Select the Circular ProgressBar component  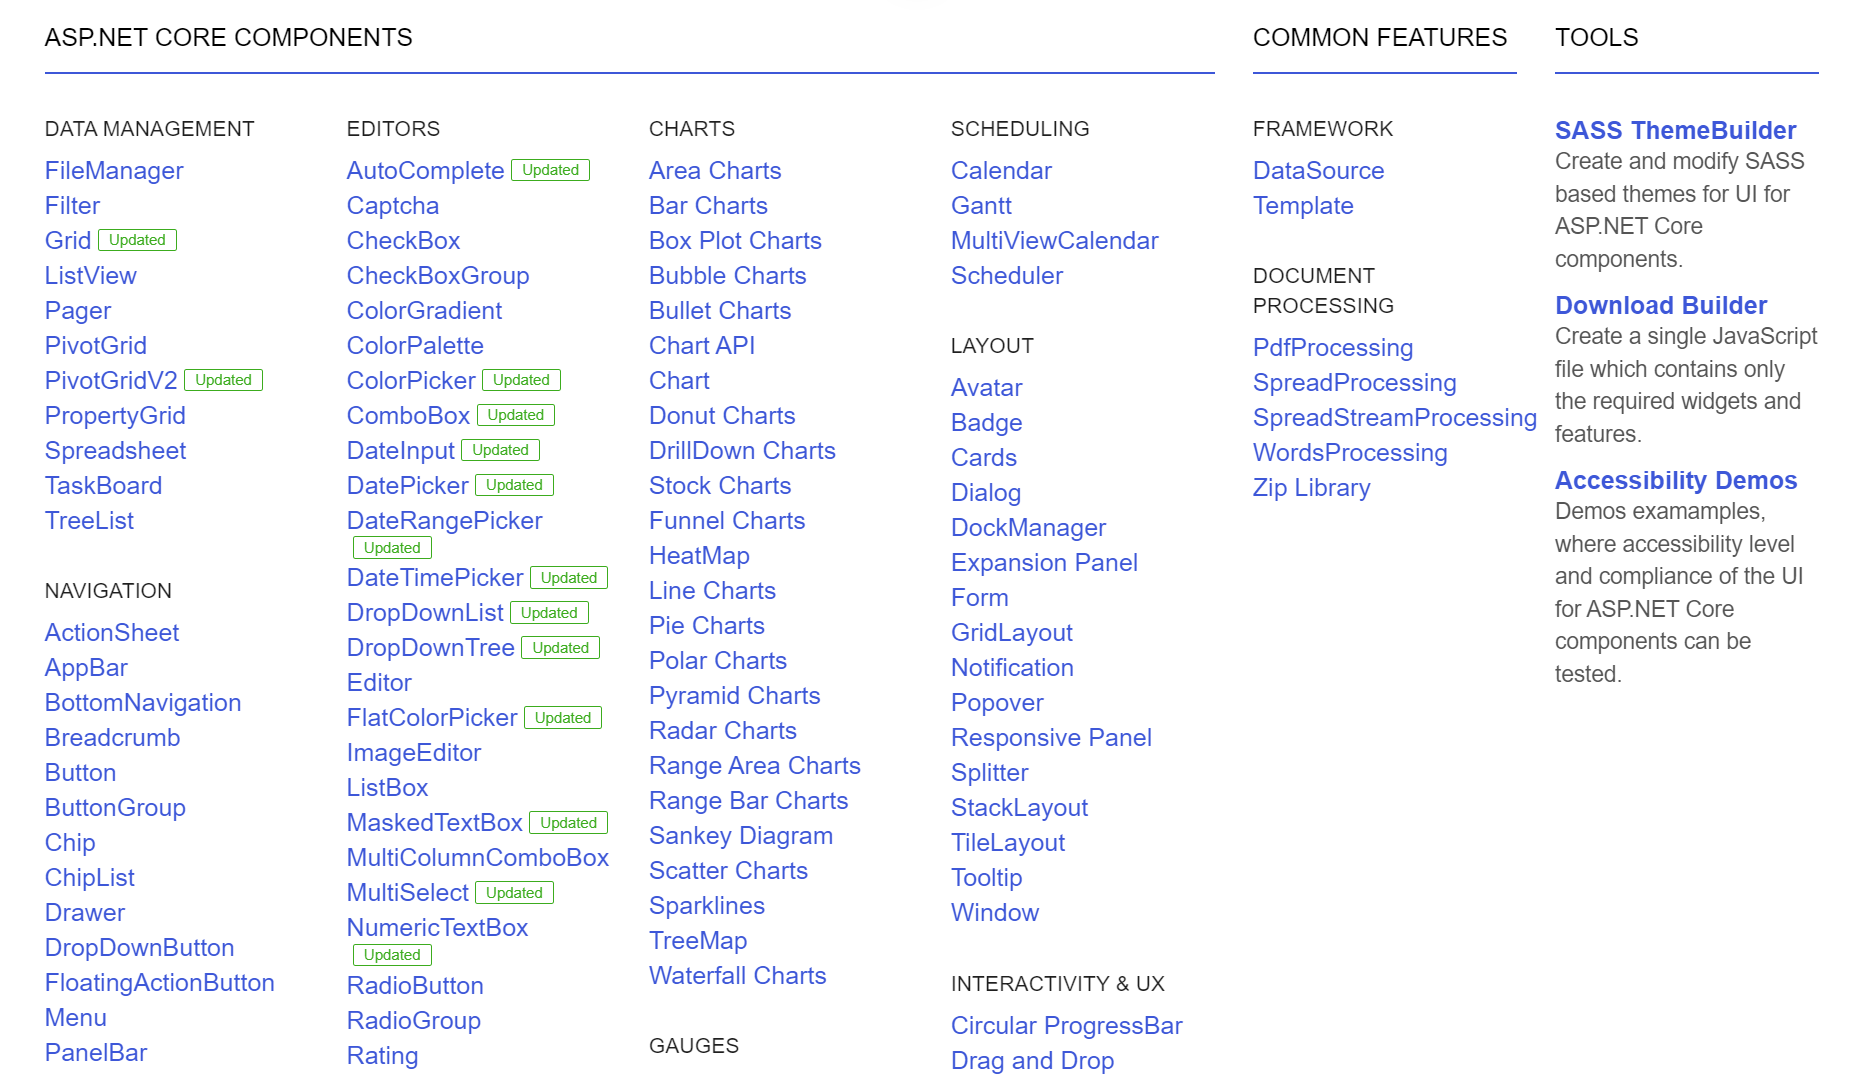(1066, 1025)
